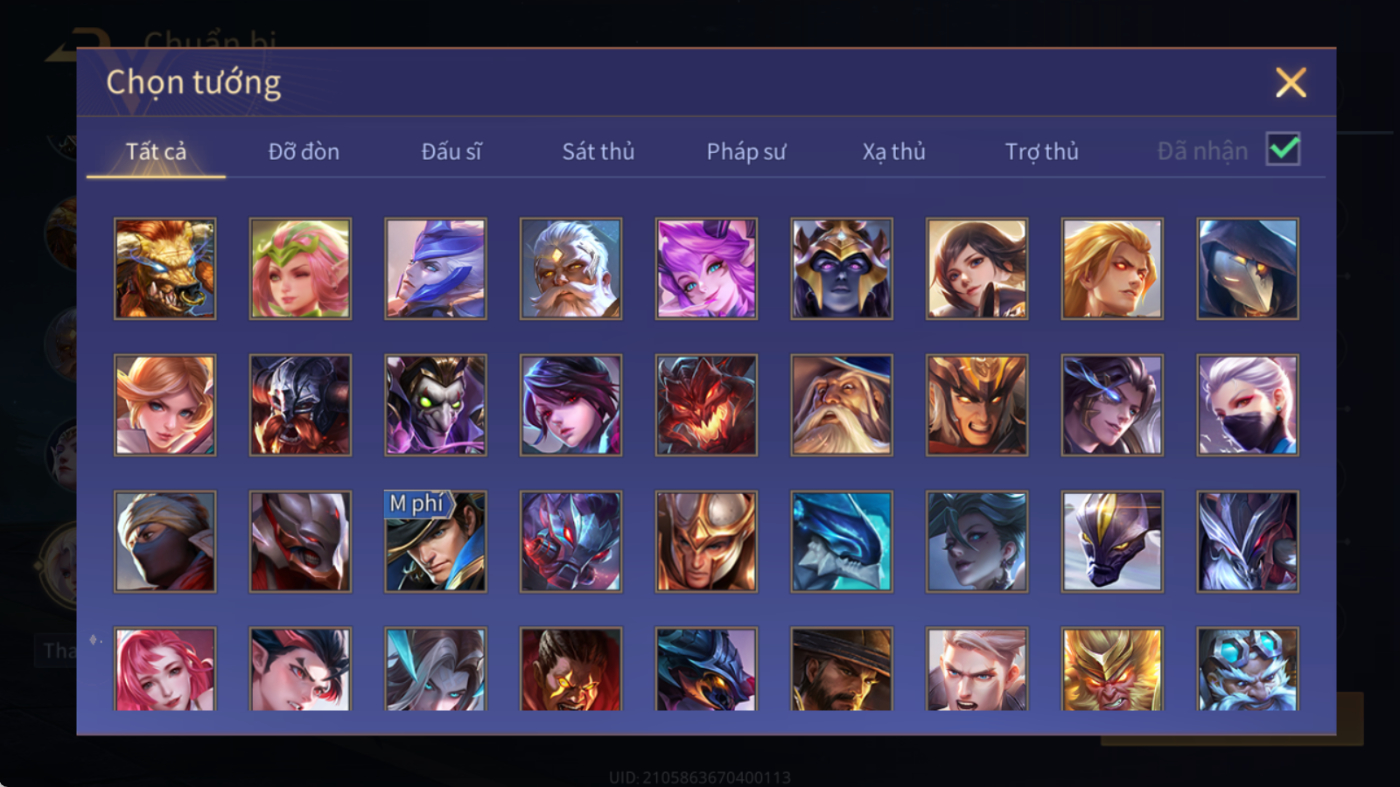Select the white-haired masked ninja hero

tap(1248, 405)
